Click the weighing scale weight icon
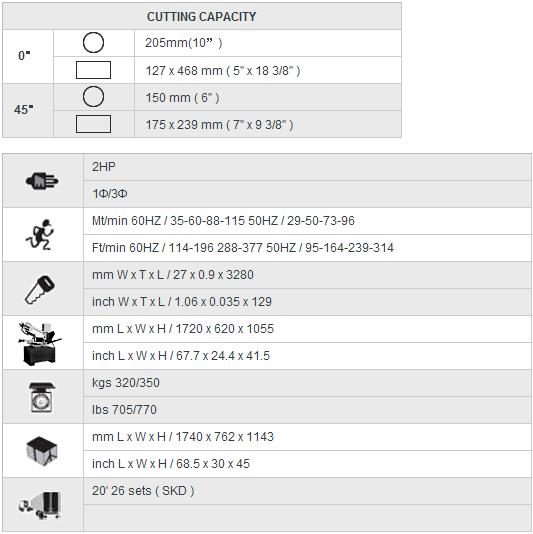The height and width of the screenshot is (534, 533). point(42,397)
